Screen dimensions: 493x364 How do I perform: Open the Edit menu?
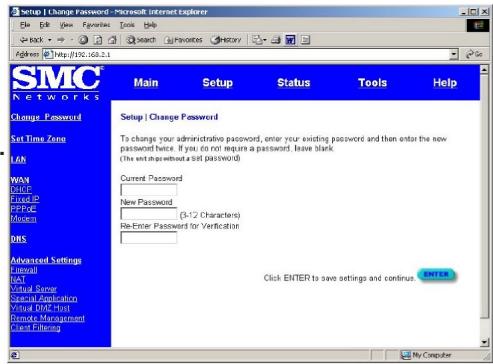tap(44, 25)
